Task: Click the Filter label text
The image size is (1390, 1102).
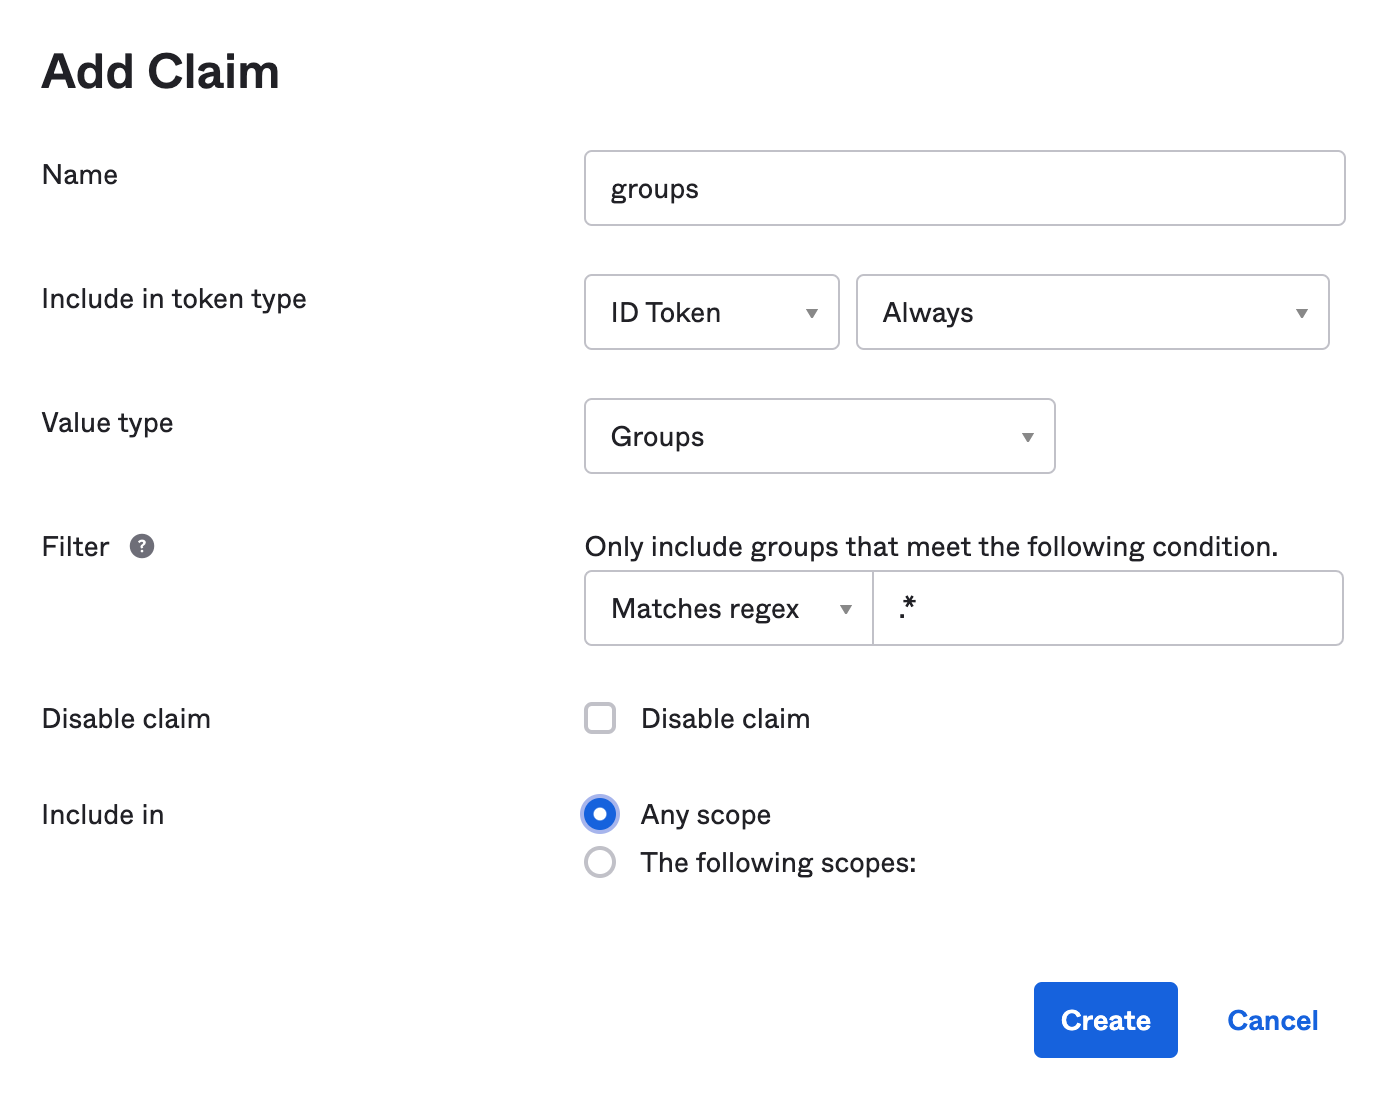Action: tap(75, 546)
